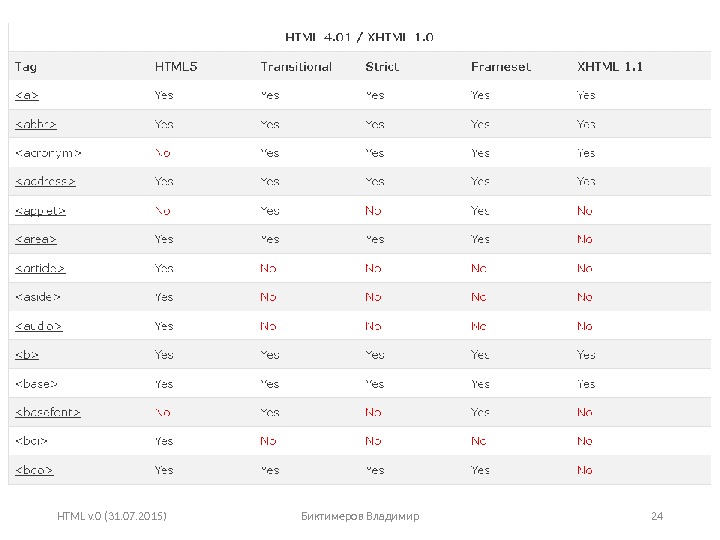This screenshot has width=720, height=540.
Task: Open the <audio> tag link
Action: tap(38, 326)
